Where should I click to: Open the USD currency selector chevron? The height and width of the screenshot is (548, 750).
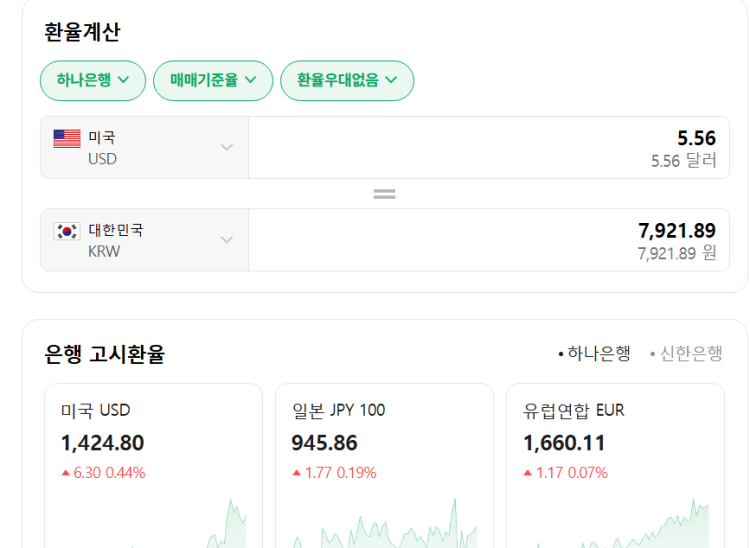(x=227, y=148)
